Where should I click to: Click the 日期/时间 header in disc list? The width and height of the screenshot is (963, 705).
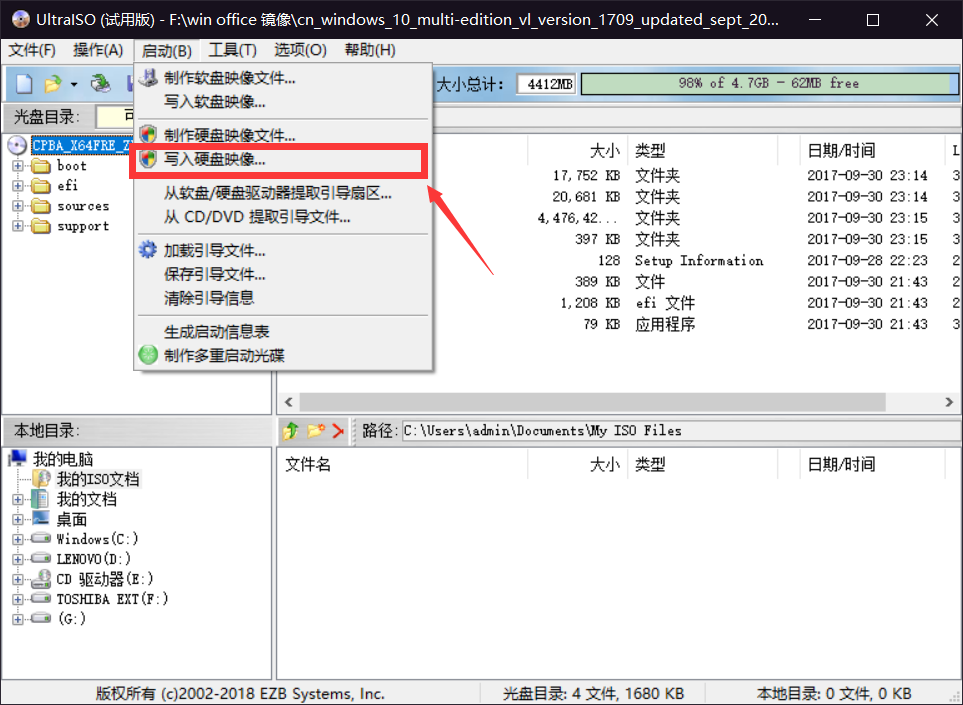point(870,150)
